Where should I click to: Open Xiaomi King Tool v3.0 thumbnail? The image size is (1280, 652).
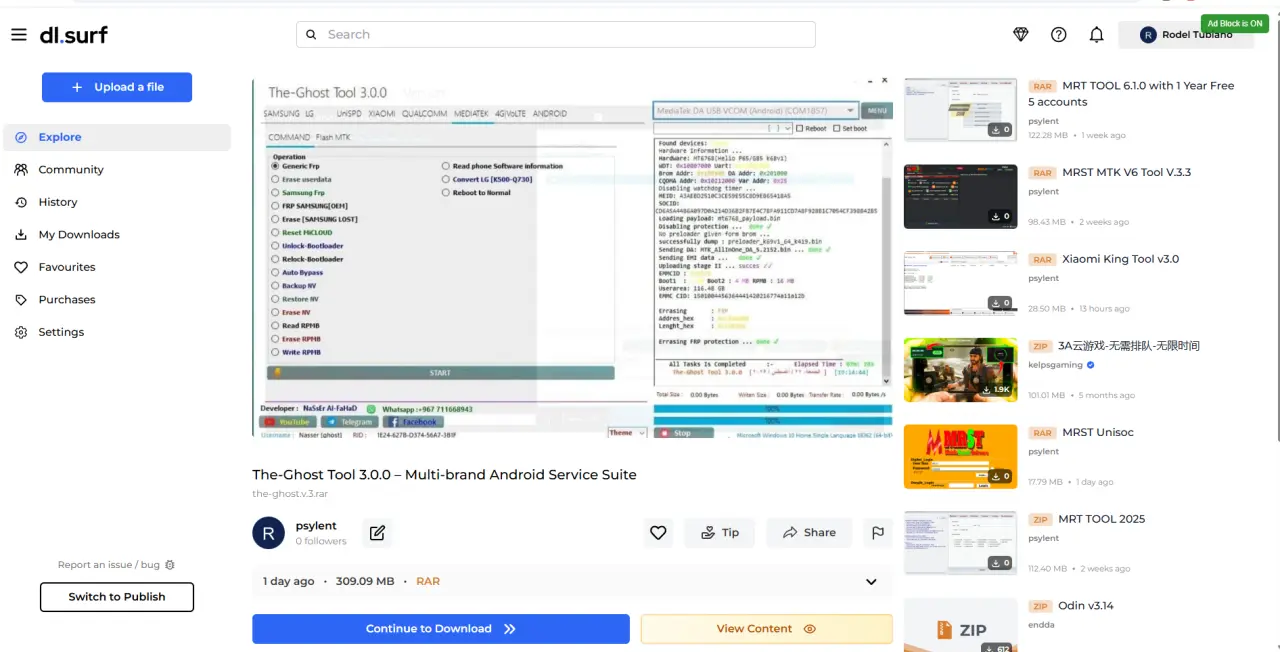click(x=961, y=283)
